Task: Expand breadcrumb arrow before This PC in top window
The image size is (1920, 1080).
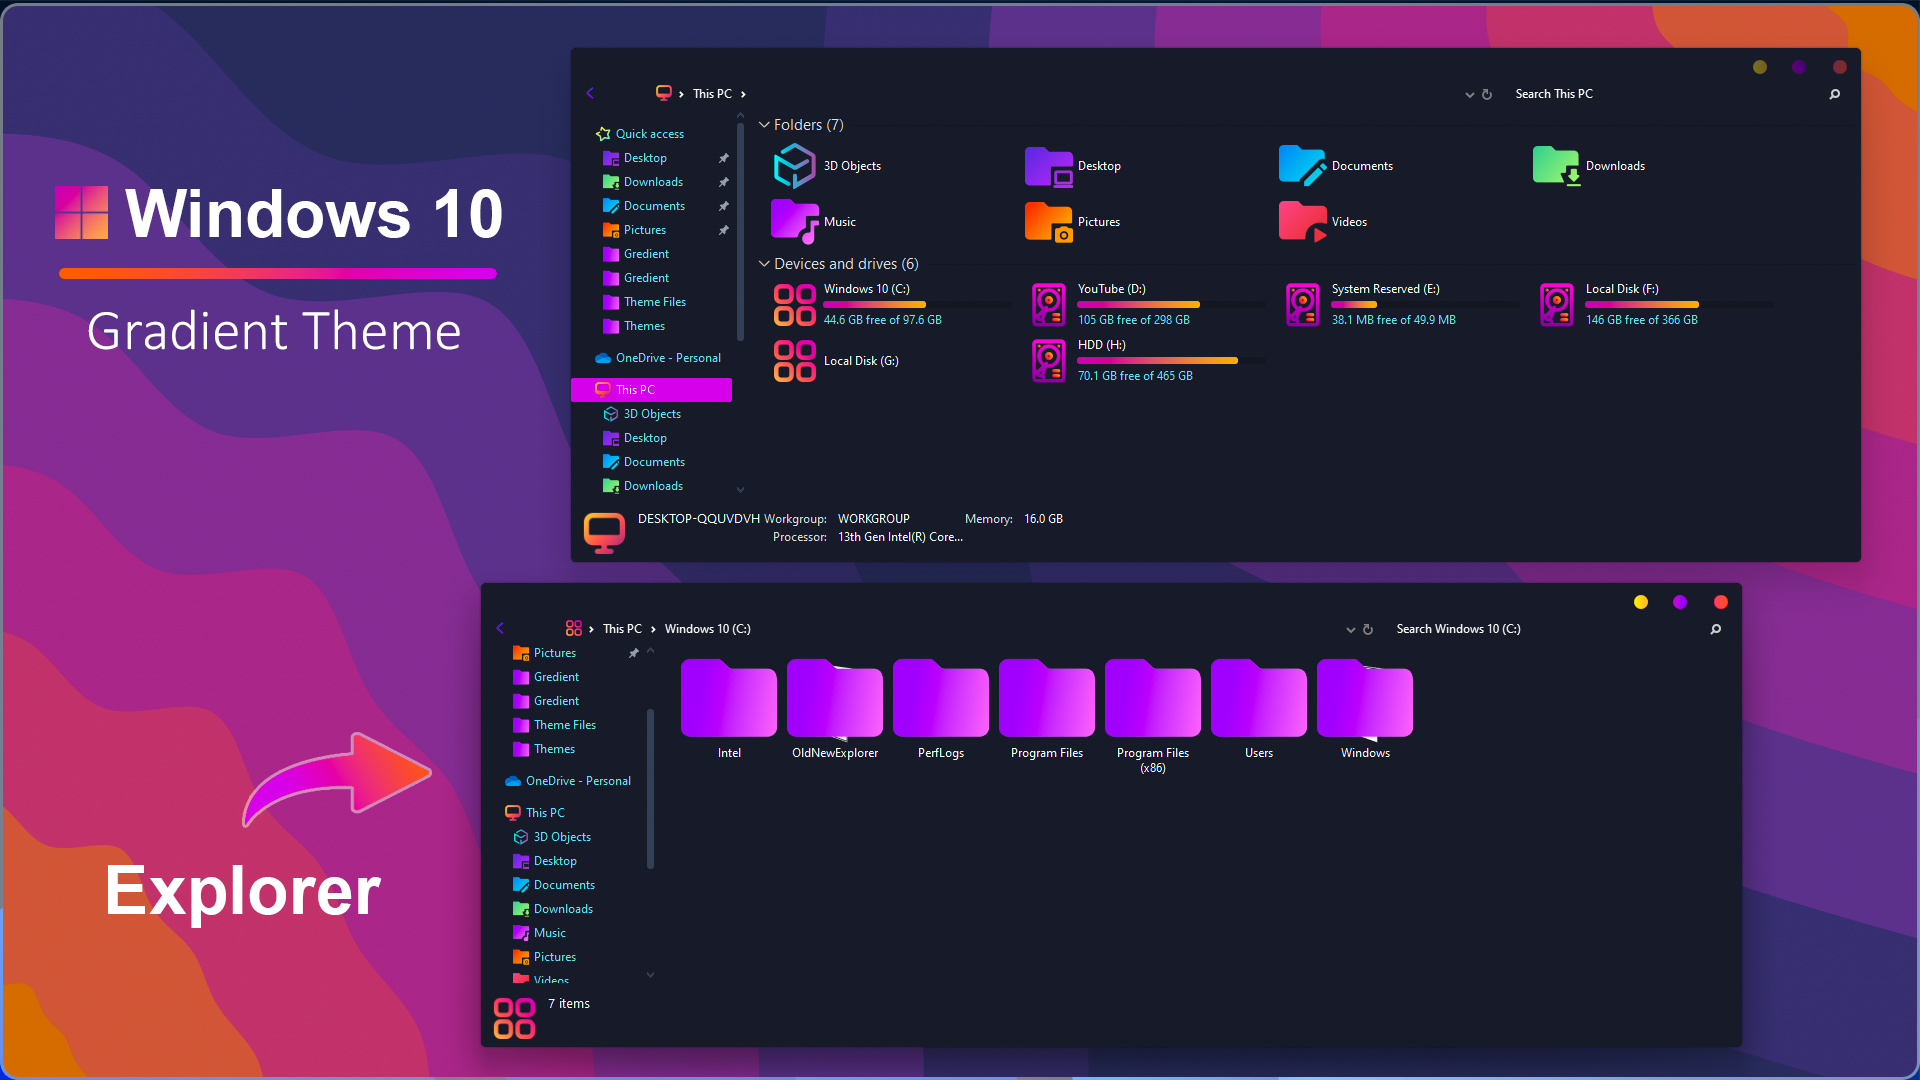Action: point(681,94)
